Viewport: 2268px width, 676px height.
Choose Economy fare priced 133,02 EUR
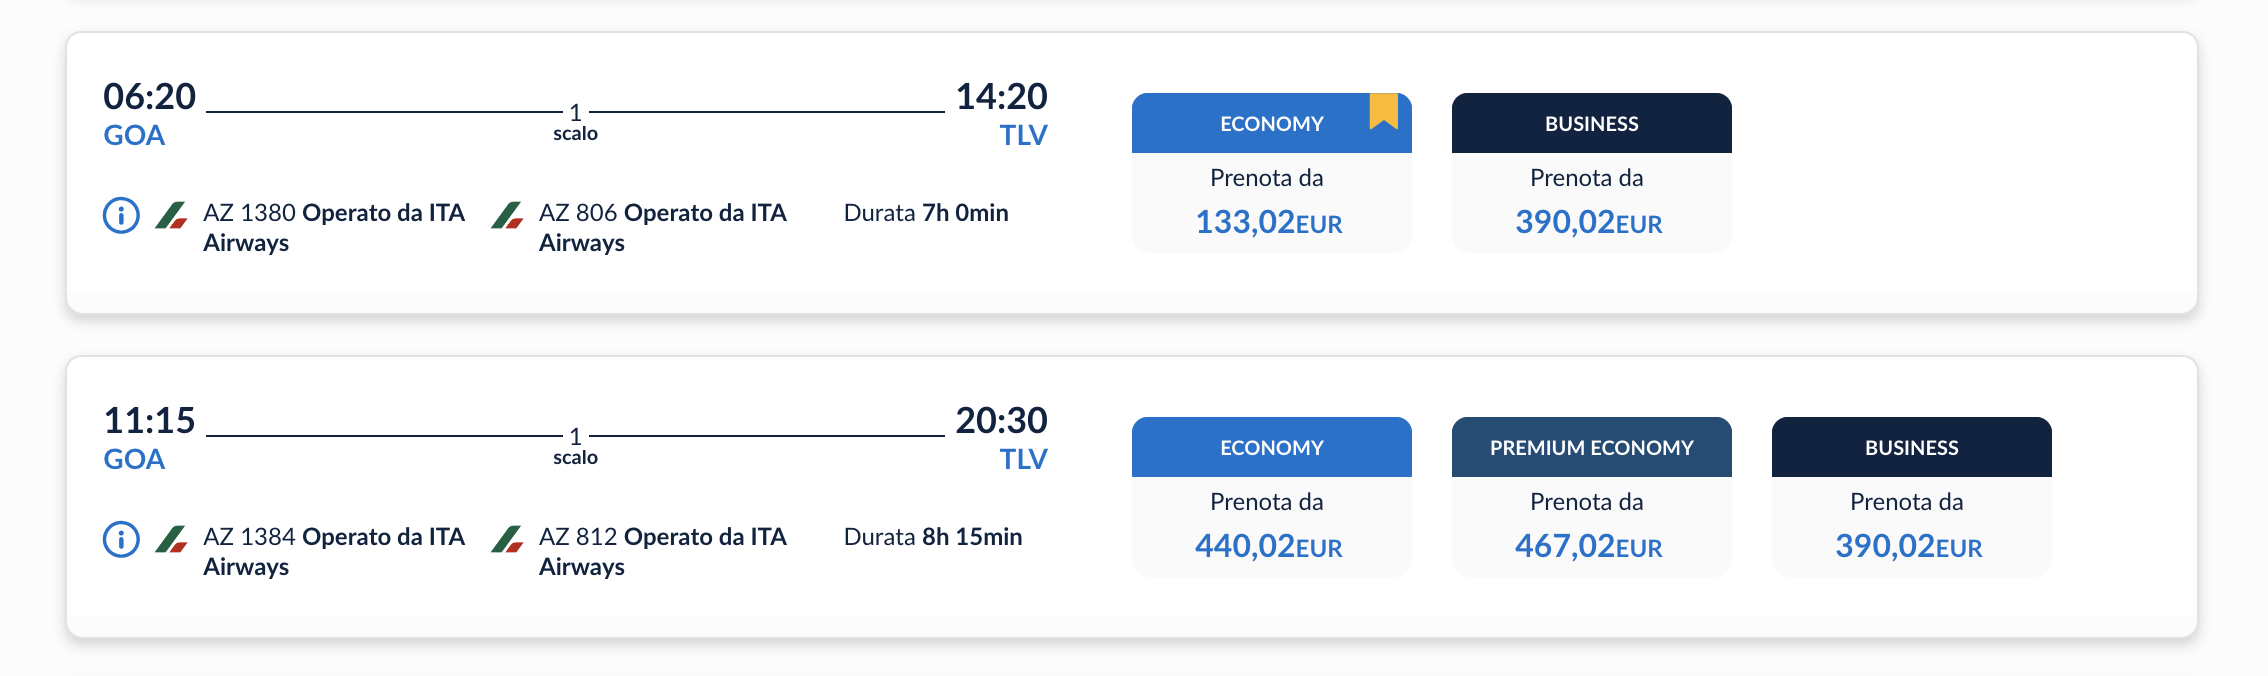[1271, 202]
